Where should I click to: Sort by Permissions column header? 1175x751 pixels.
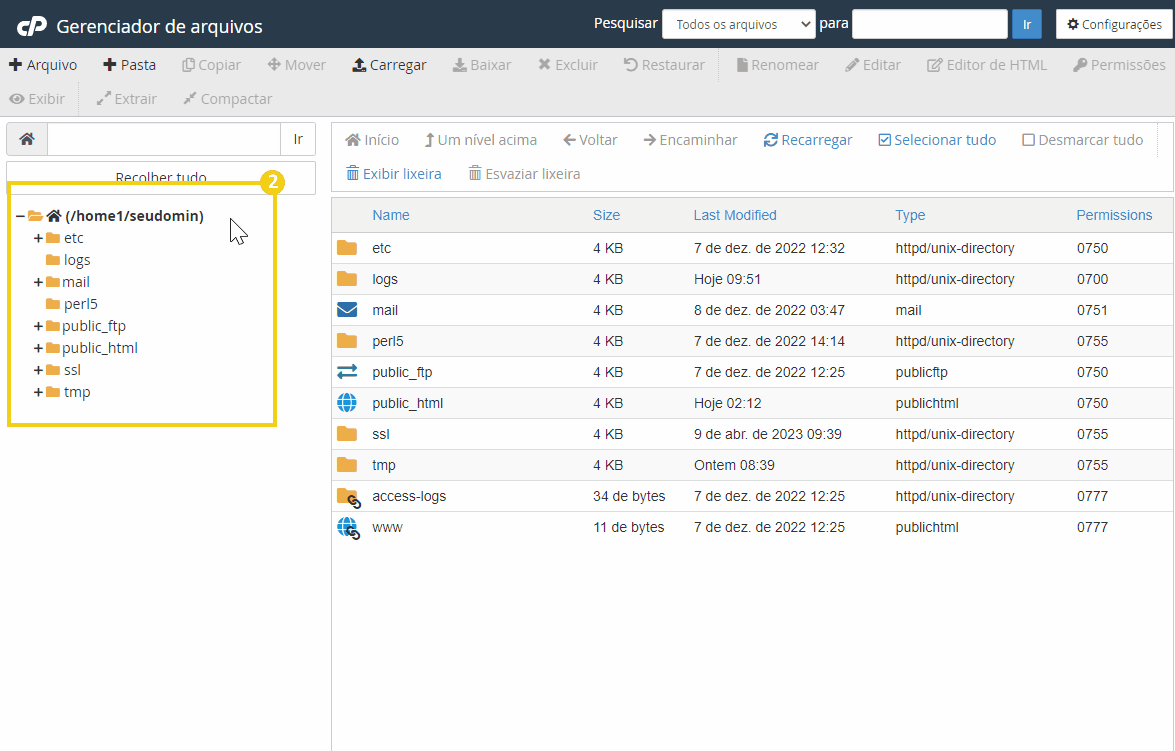click(x=1114, y=215)
